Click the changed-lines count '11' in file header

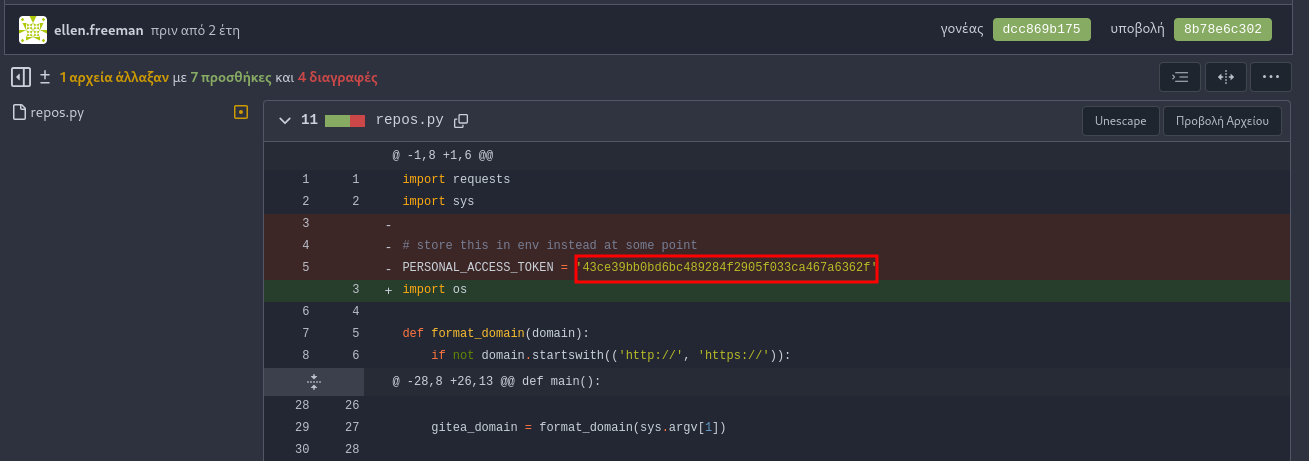pyautogui.click(x=309, y=120)
